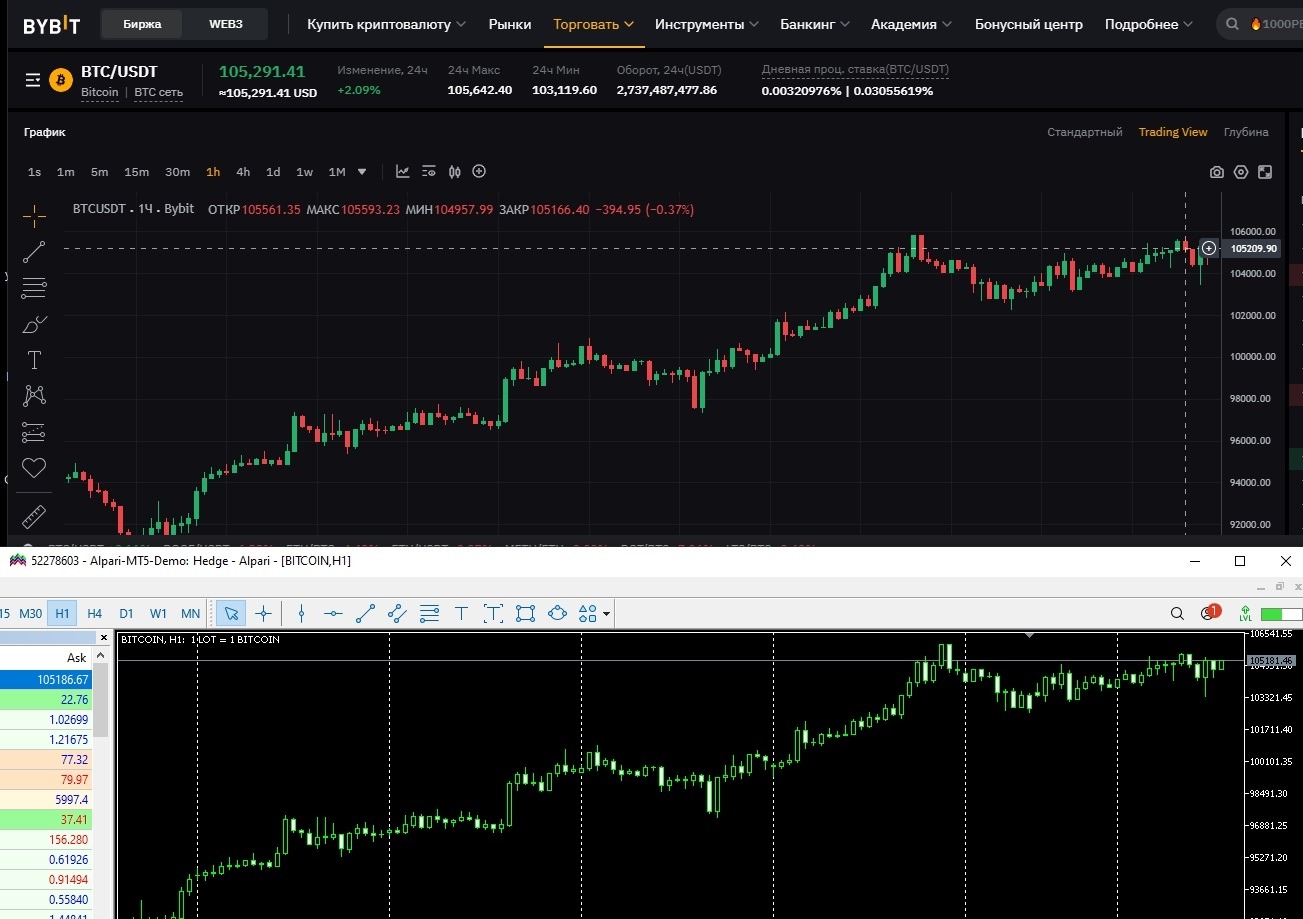
Task: Select the text label tool in MetaTrader
Action: point(493,613)
